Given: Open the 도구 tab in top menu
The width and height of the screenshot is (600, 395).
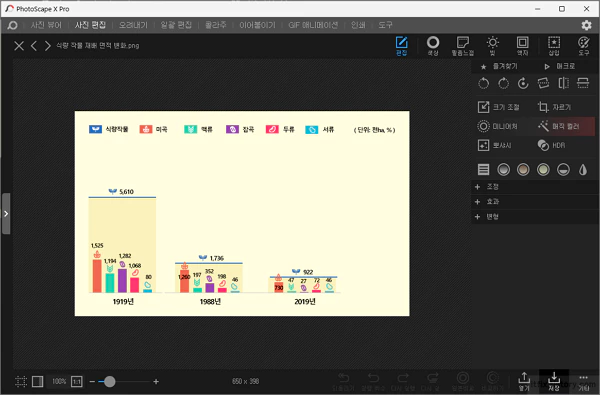Looking at the screenshot, I should pyautogui.click(x=385, y=25).
